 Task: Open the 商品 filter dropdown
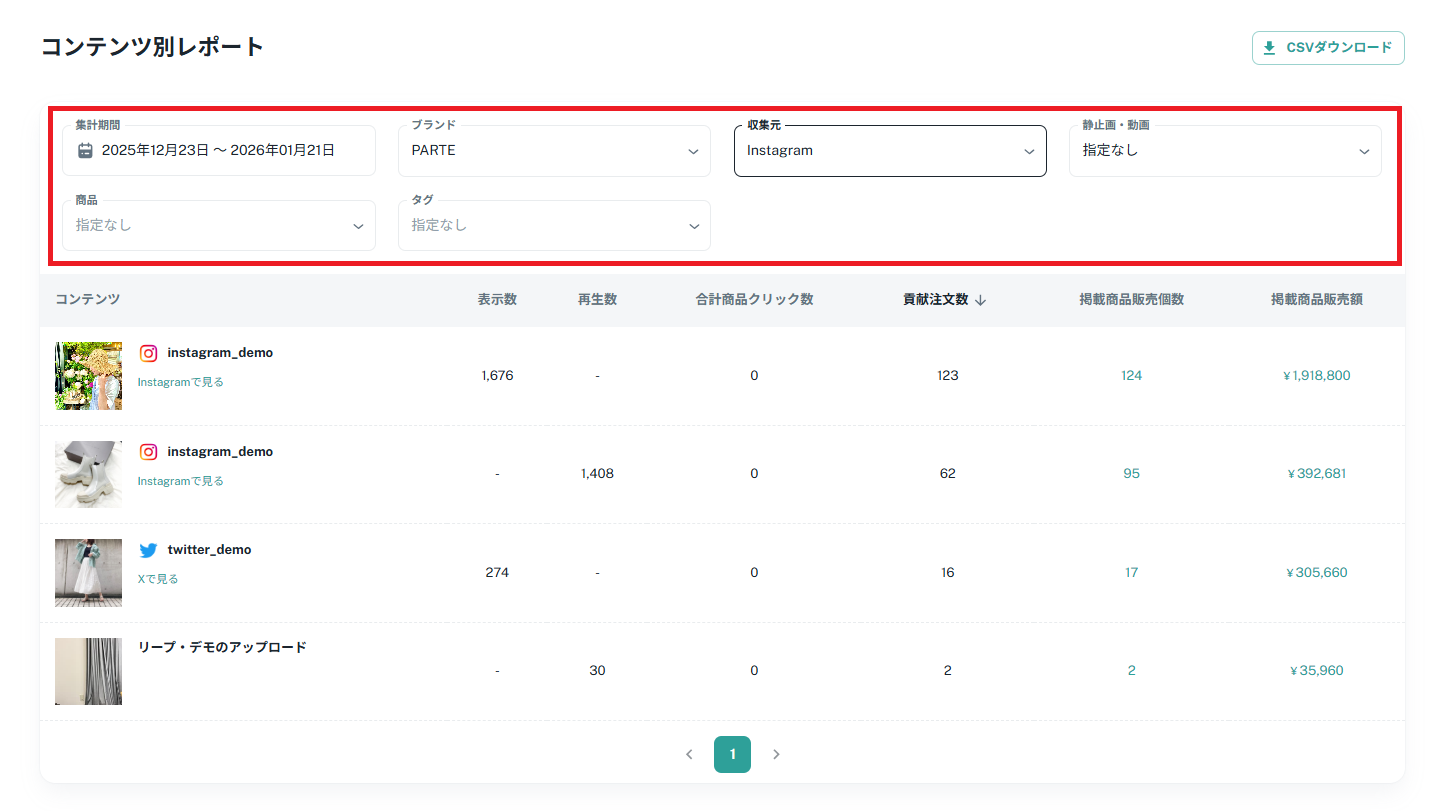point(218,226)
